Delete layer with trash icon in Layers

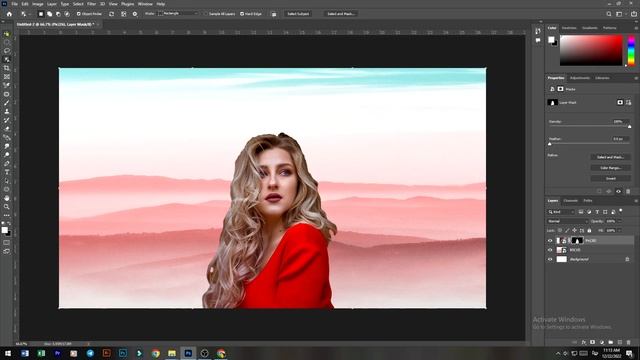(629, 342)
